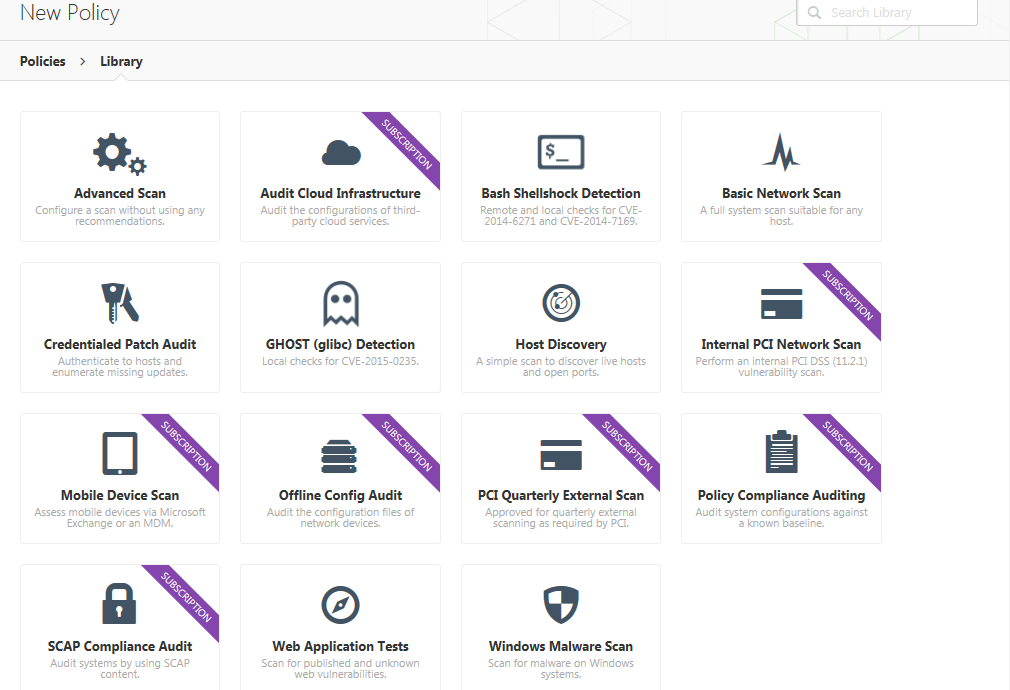Click the Policy Compliance Auditing clipboard icon
The image size is (1010, 690).
pos(781,452)
